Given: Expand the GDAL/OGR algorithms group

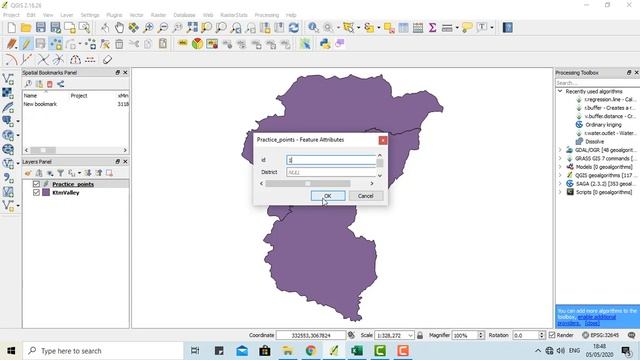Looking at the screenshot, I should [x=560, y=150].
